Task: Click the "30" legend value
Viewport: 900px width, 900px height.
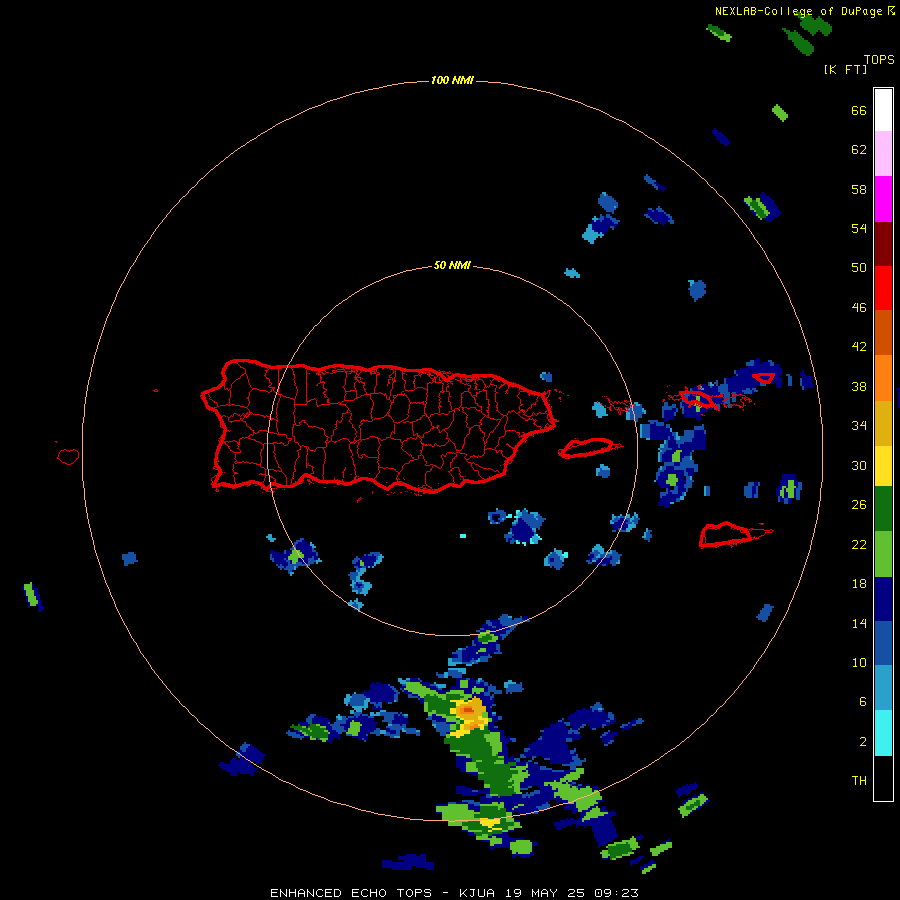Action: [x=859, y=465]
